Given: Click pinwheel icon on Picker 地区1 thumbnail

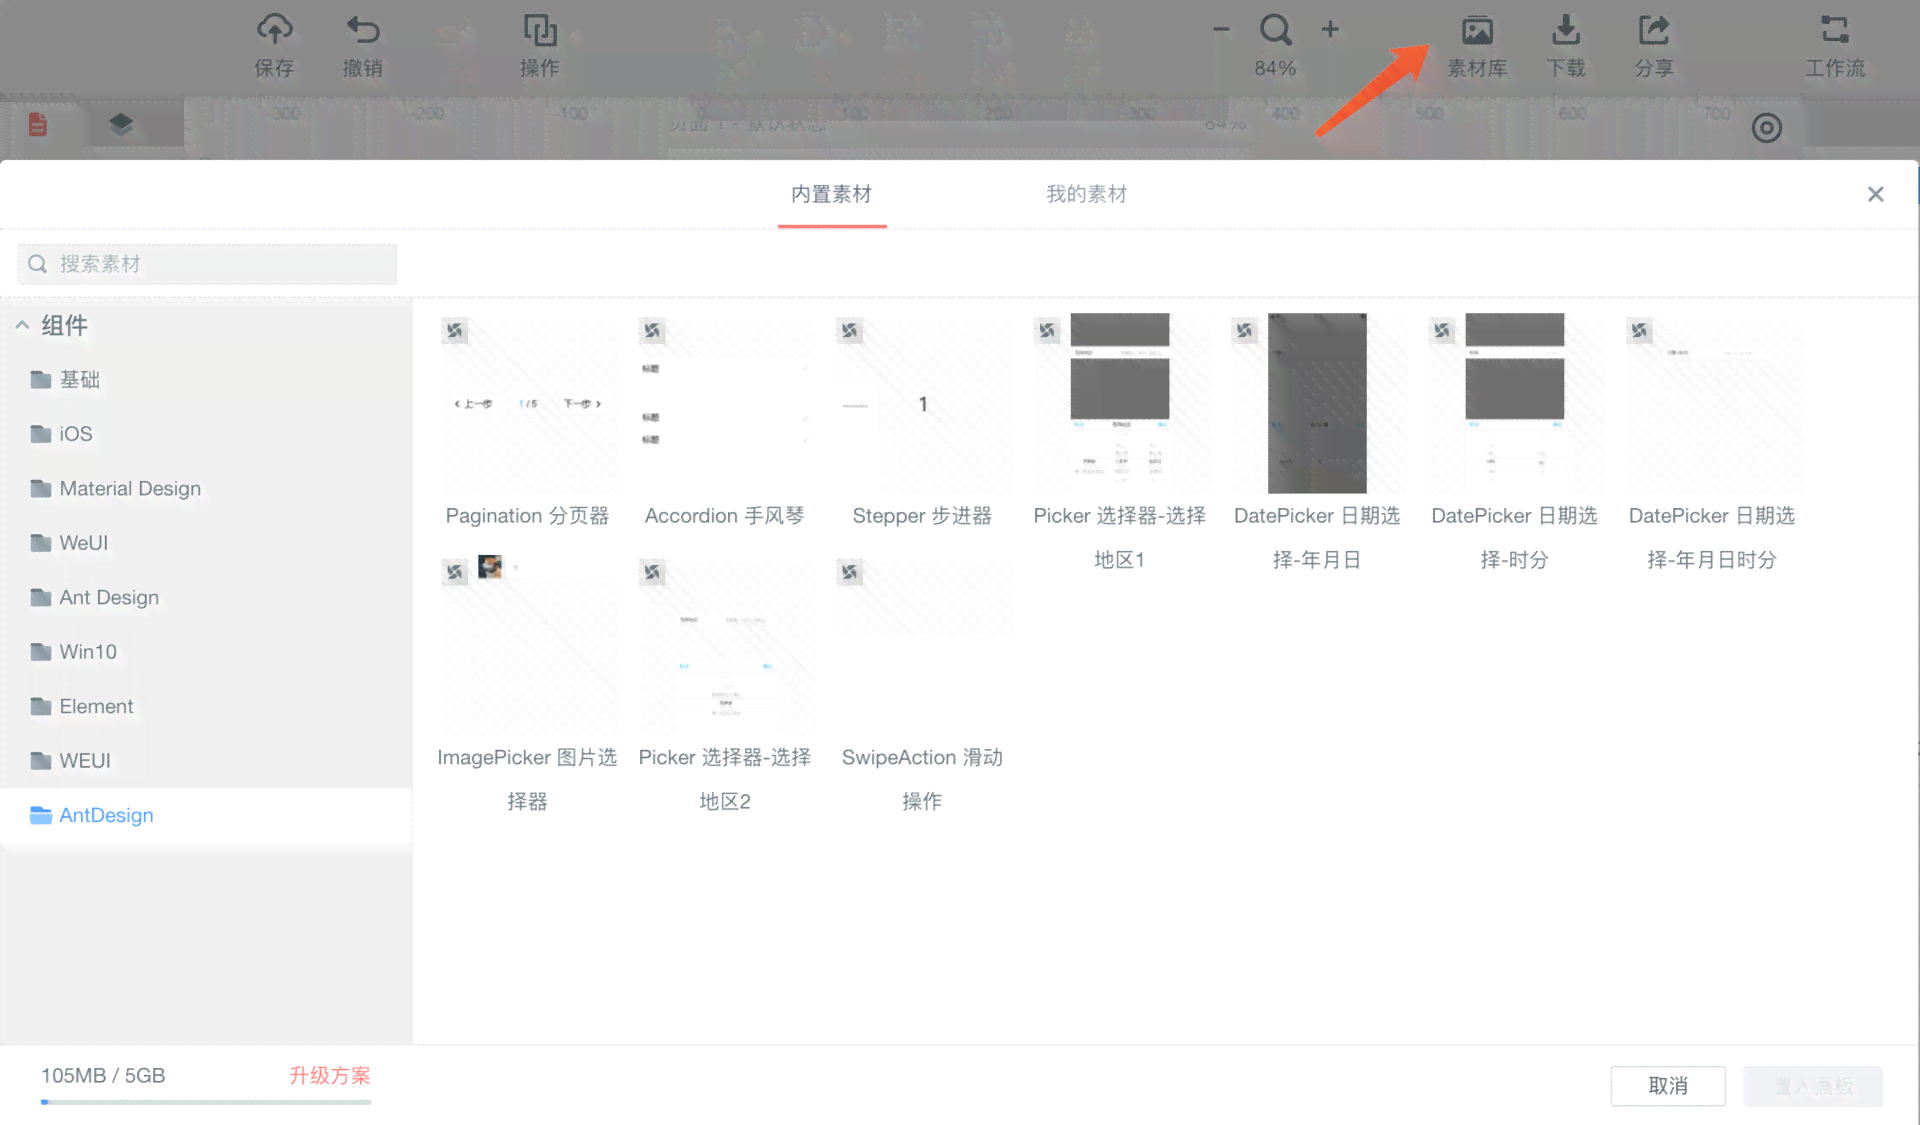Looking at the screenshot, I should [x=1047, y=330].
